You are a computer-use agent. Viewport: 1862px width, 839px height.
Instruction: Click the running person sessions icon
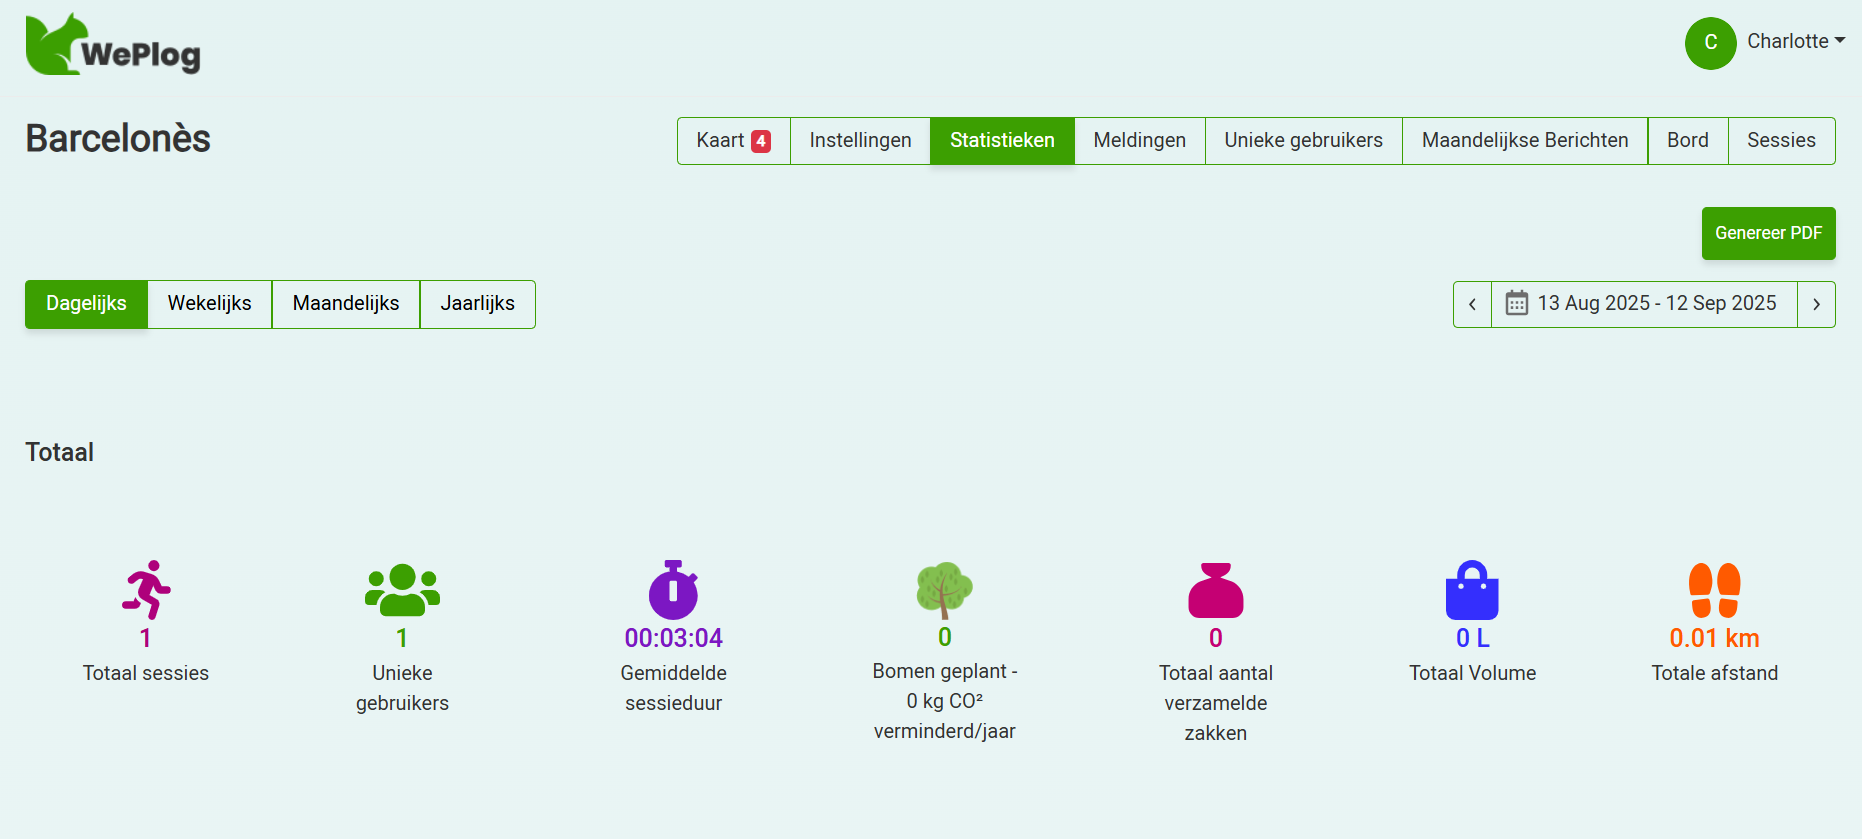pyautogui.click(x=146, y=590)
